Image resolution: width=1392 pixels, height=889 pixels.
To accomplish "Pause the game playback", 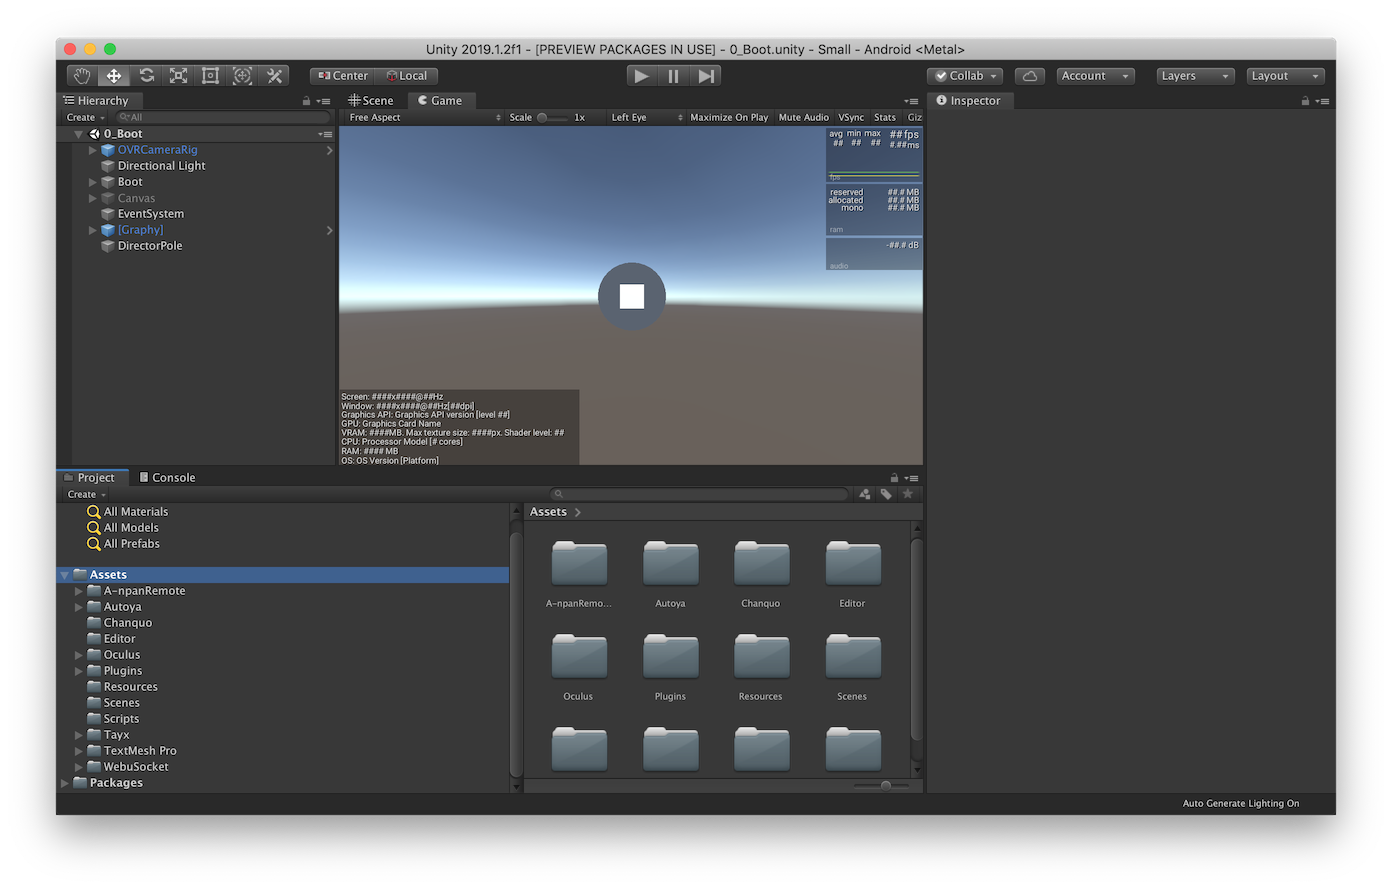I will [674, 76].
